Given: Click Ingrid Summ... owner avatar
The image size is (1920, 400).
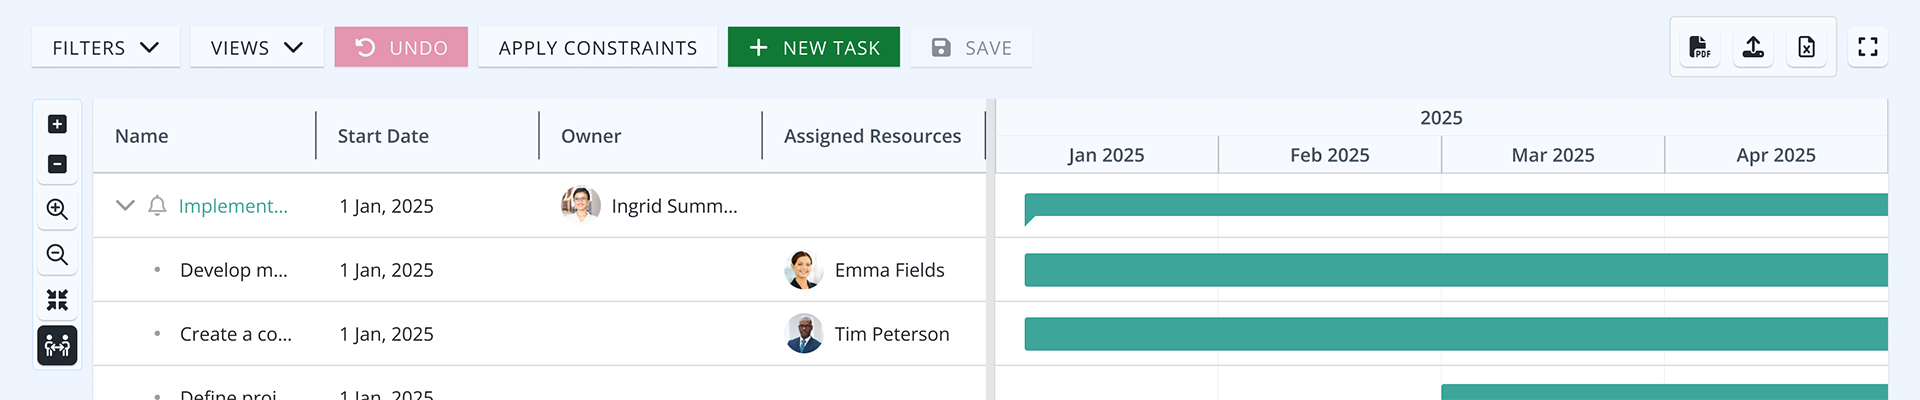Looking at the screenshot, I should (581, 205).
